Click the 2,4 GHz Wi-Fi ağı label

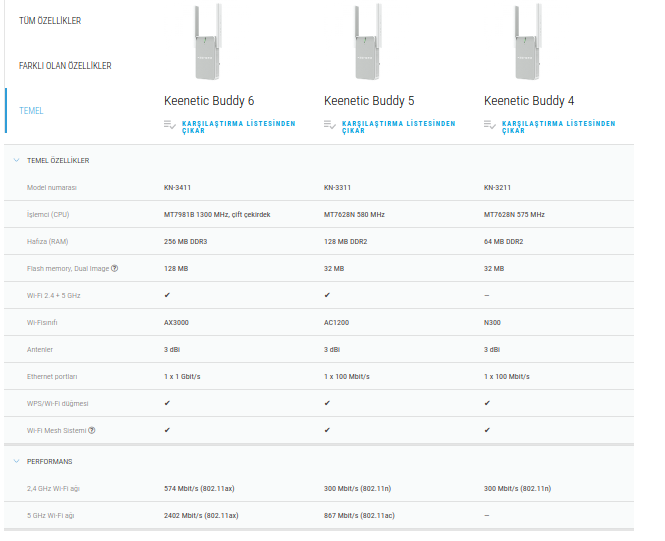point(53,488)
